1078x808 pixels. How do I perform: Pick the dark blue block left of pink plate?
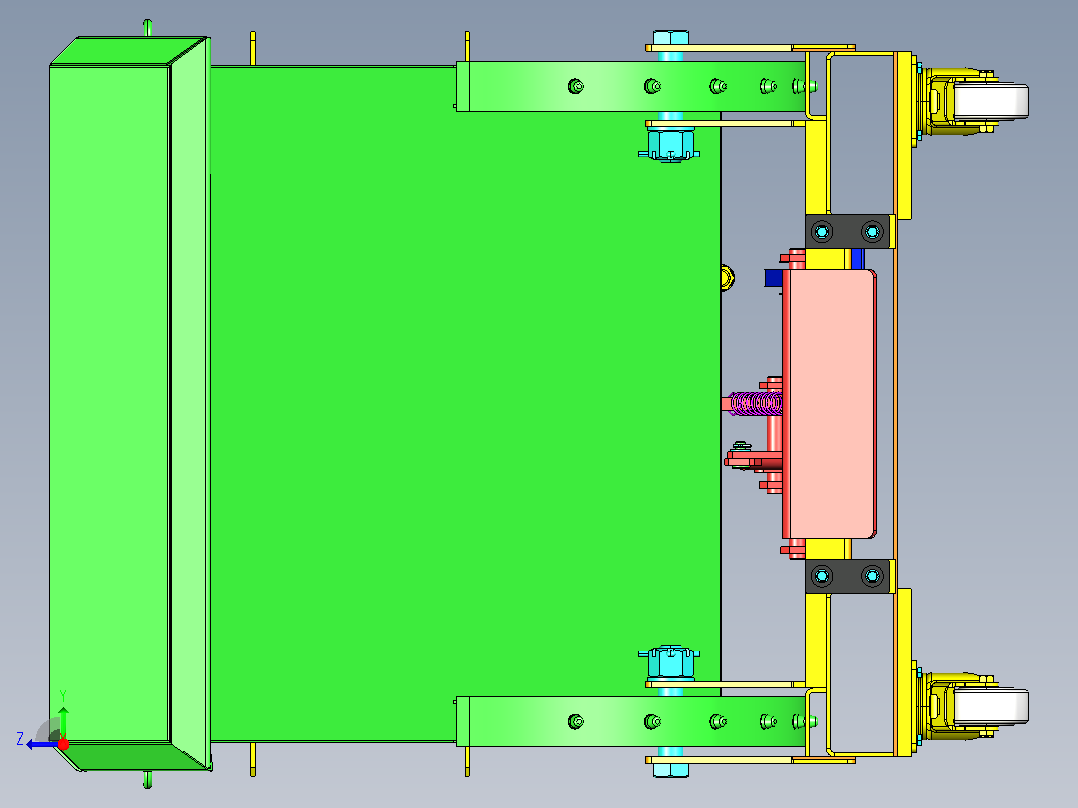(773, 278)
